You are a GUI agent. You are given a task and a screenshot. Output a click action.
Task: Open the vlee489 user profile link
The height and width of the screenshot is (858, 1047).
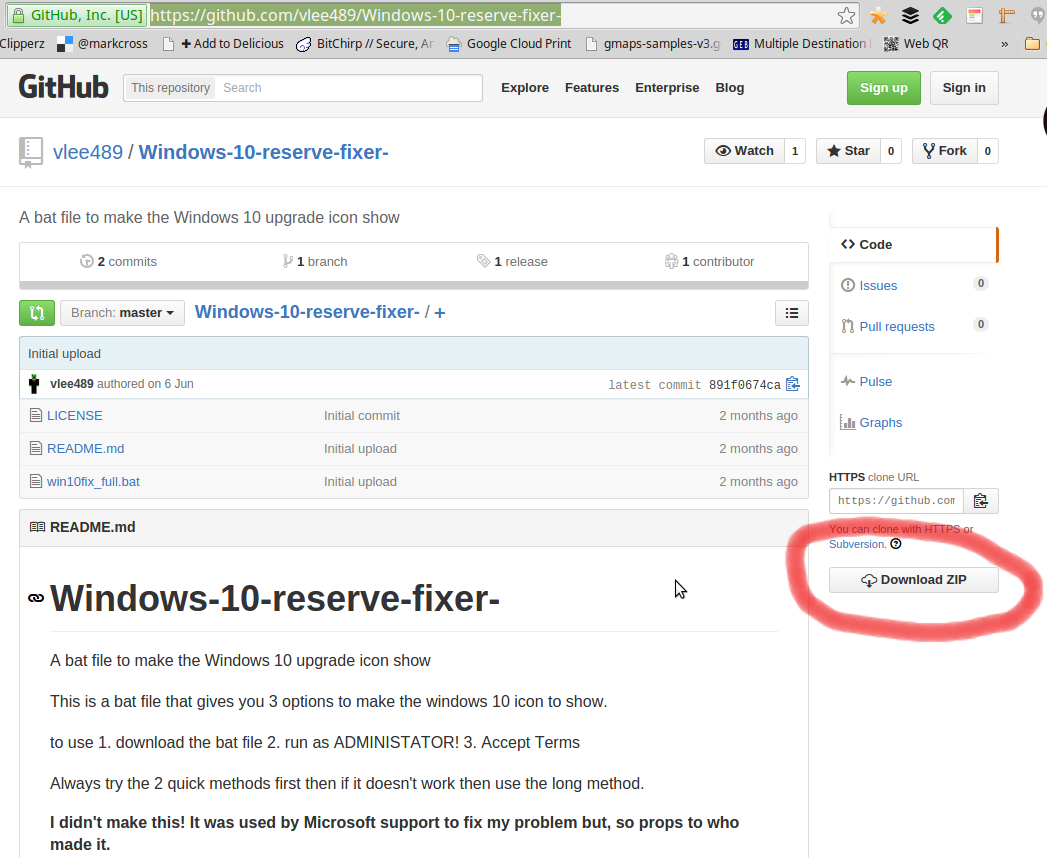pos(87,152)
